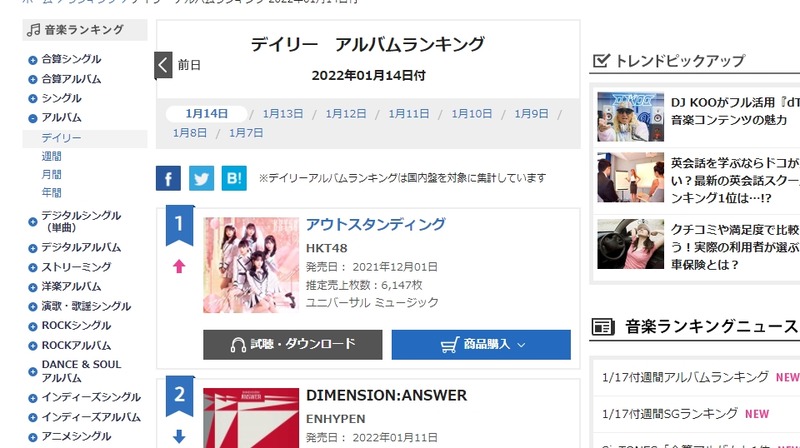Click ENHYPEN artist name
This screenshot has width=800, height=448.
point(336,419)
